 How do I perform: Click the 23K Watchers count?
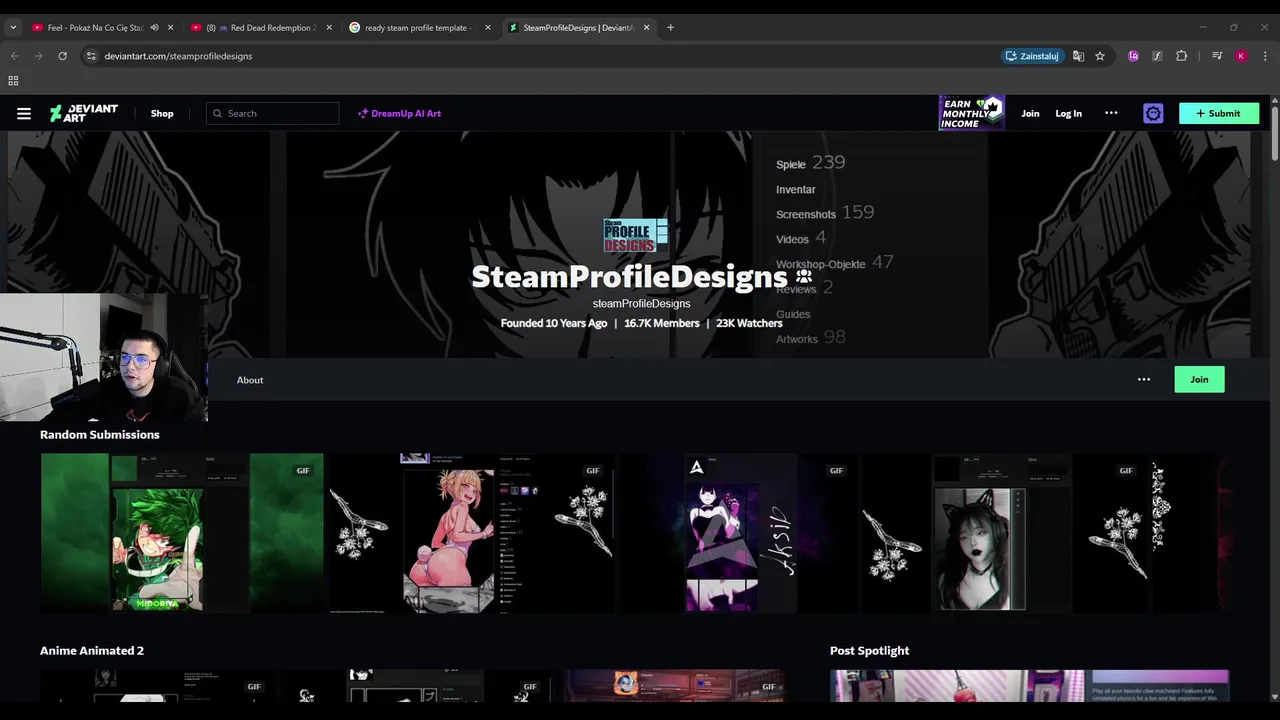click(x=749, y=323)
